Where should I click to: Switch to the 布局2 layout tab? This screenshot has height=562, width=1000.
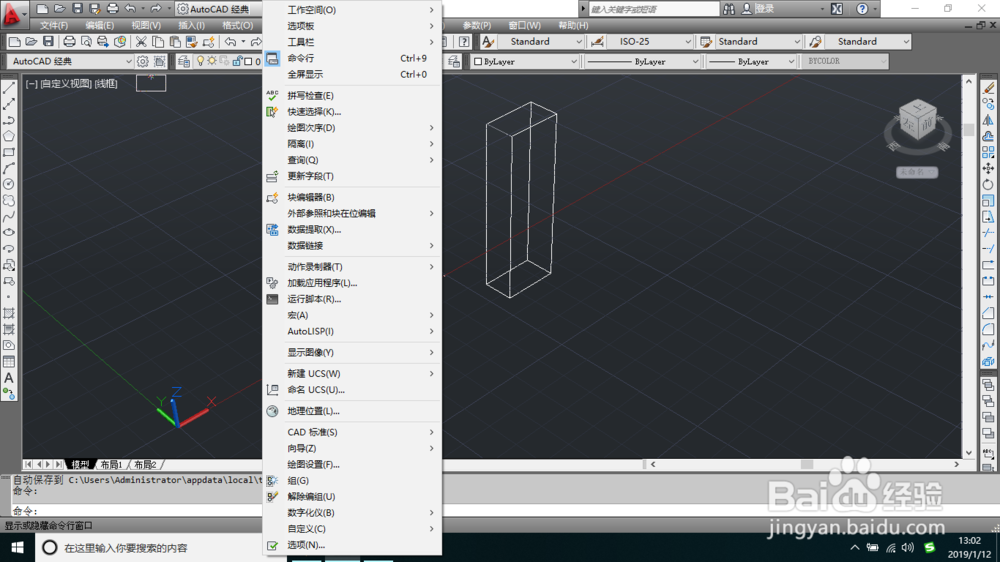(145, 465)
